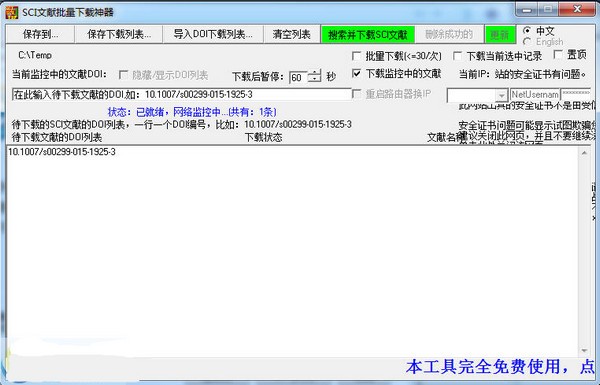Viewport: 600px width, 385px height.
Task: Select DOI row 10.1007/s00299-015-1925-3 in list
Action: coord(62,152)
